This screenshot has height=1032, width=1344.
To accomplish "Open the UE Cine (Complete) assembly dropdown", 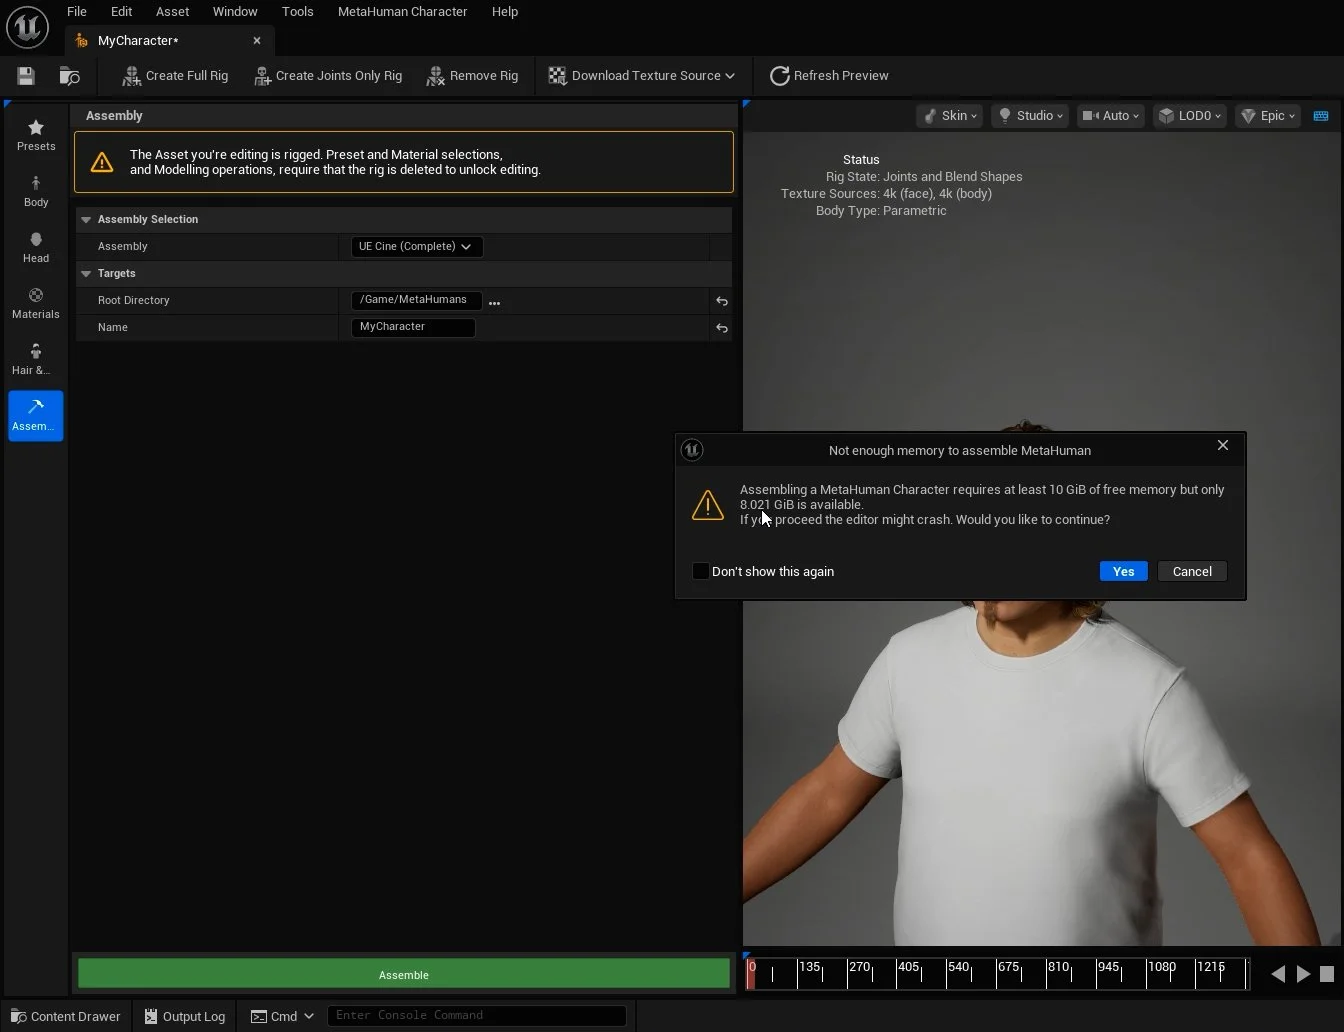I will [x=416, y=247].
